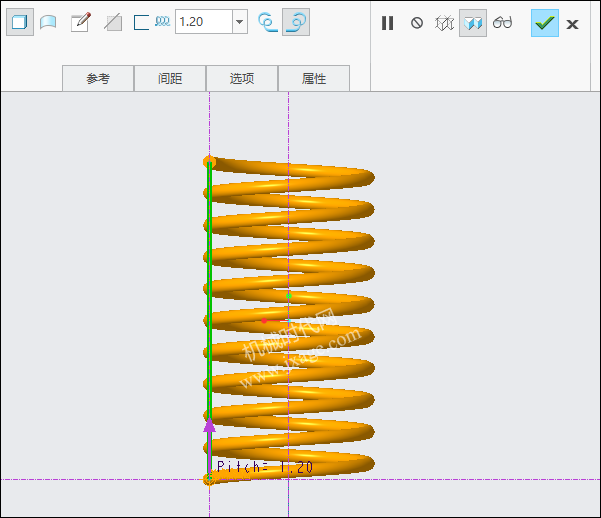Accept the feature with the green checkmark

click(545, 23)
